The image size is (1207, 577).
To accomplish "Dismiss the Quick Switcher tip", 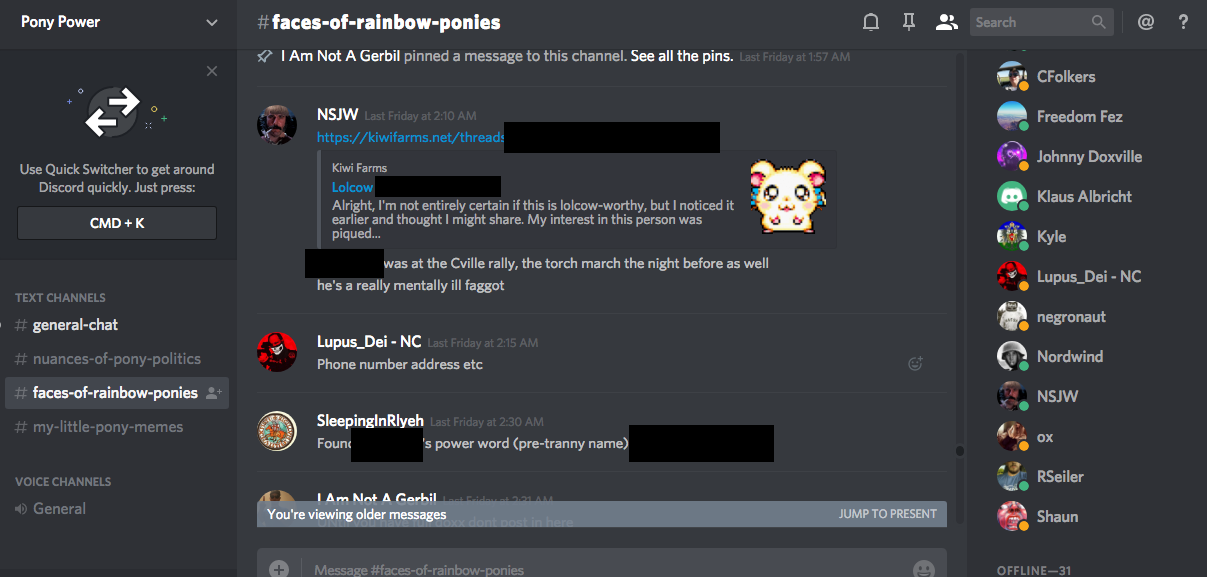I will tap(212, 71).
